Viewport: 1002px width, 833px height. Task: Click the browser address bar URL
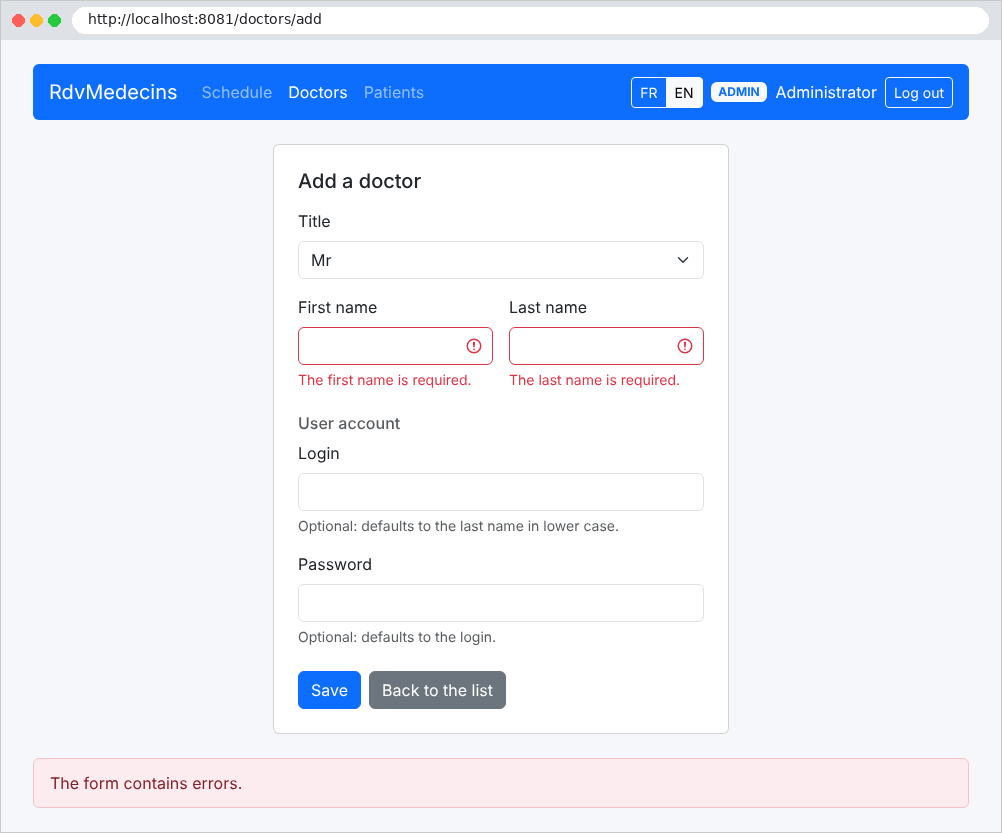click(204, 19)
